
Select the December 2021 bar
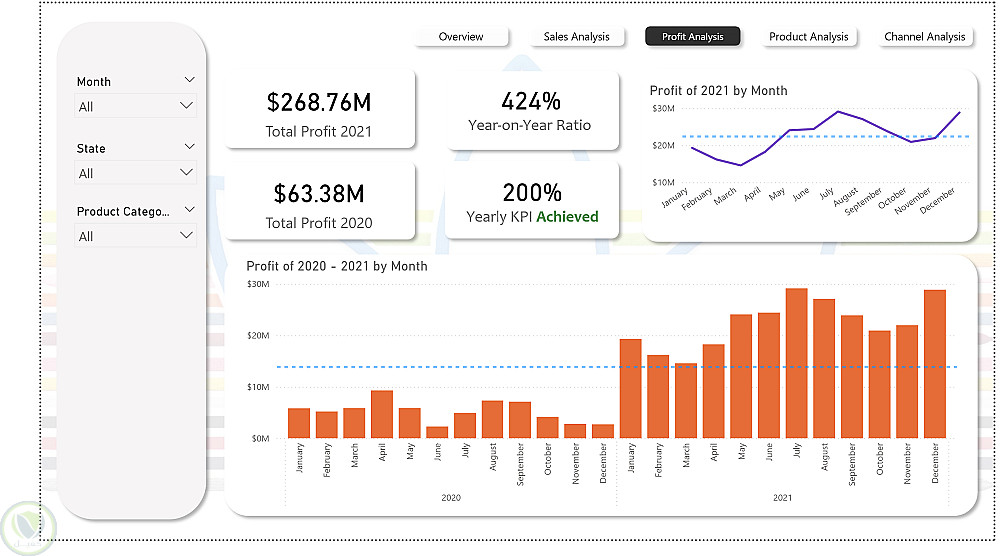935,364
